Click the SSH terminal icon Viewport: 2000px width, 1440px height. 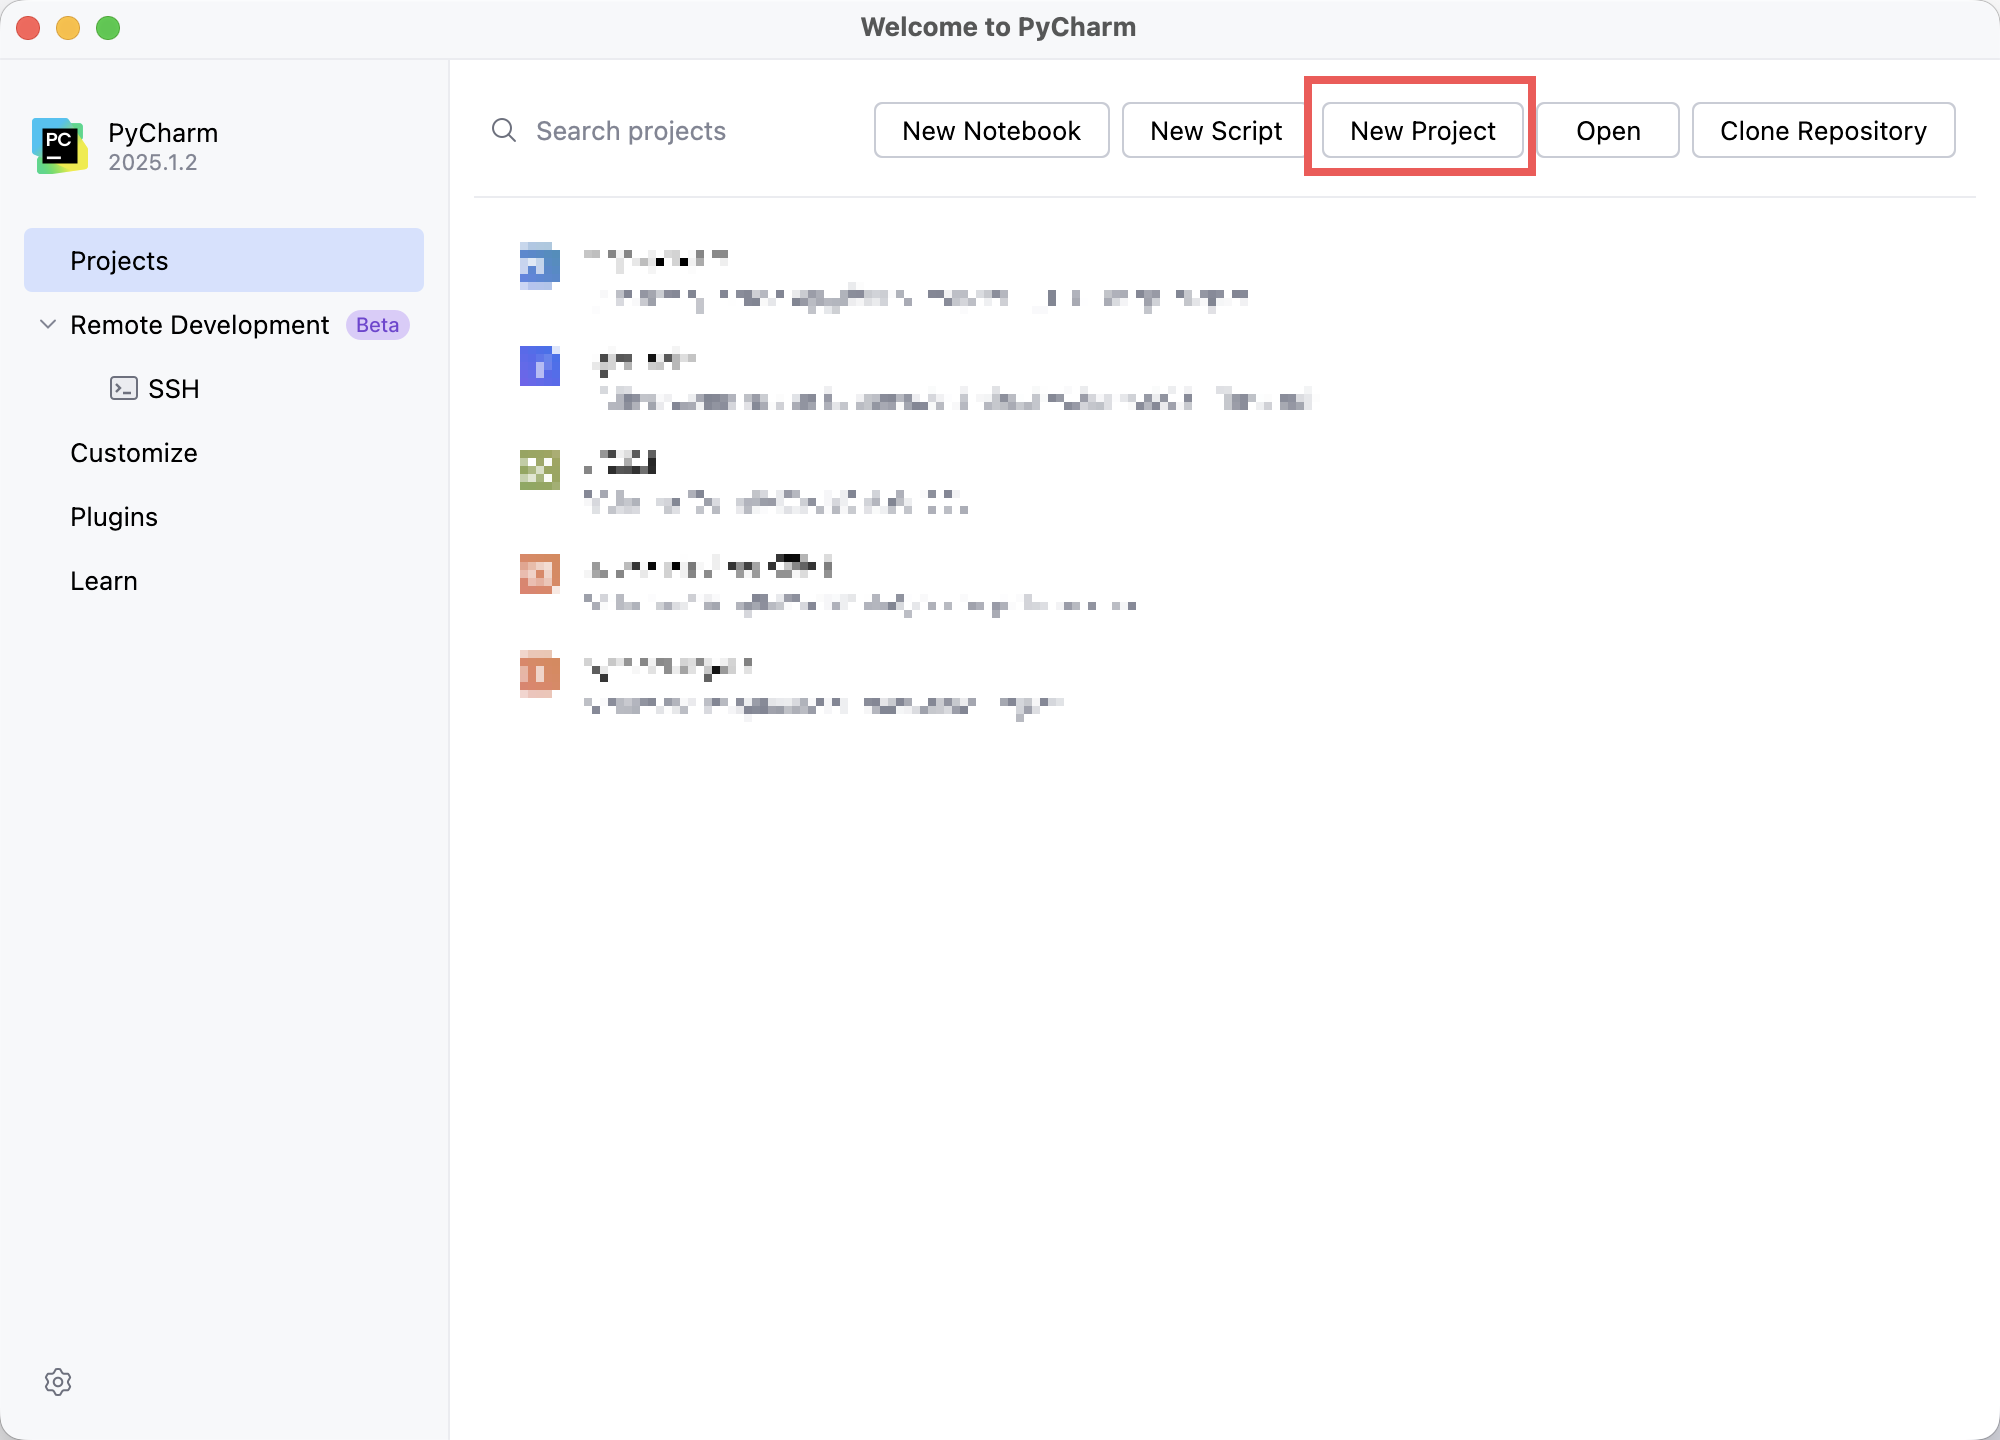(x=124, y=388)
